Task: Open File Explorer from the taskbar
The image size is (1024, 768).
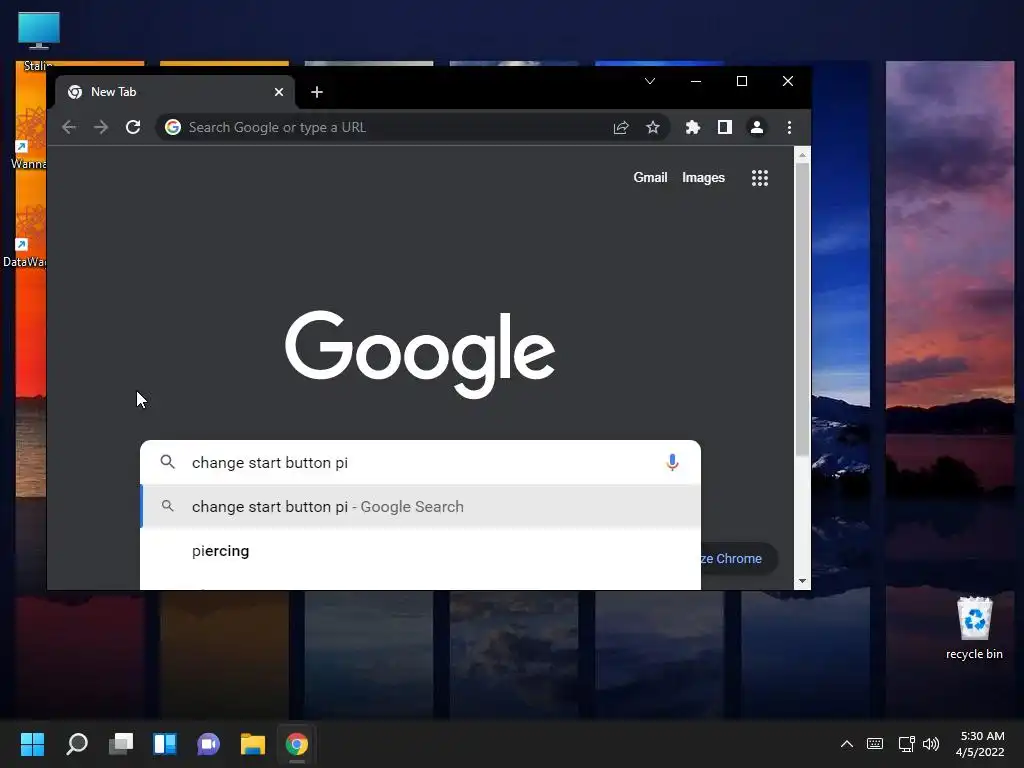Action: point(253,744)
